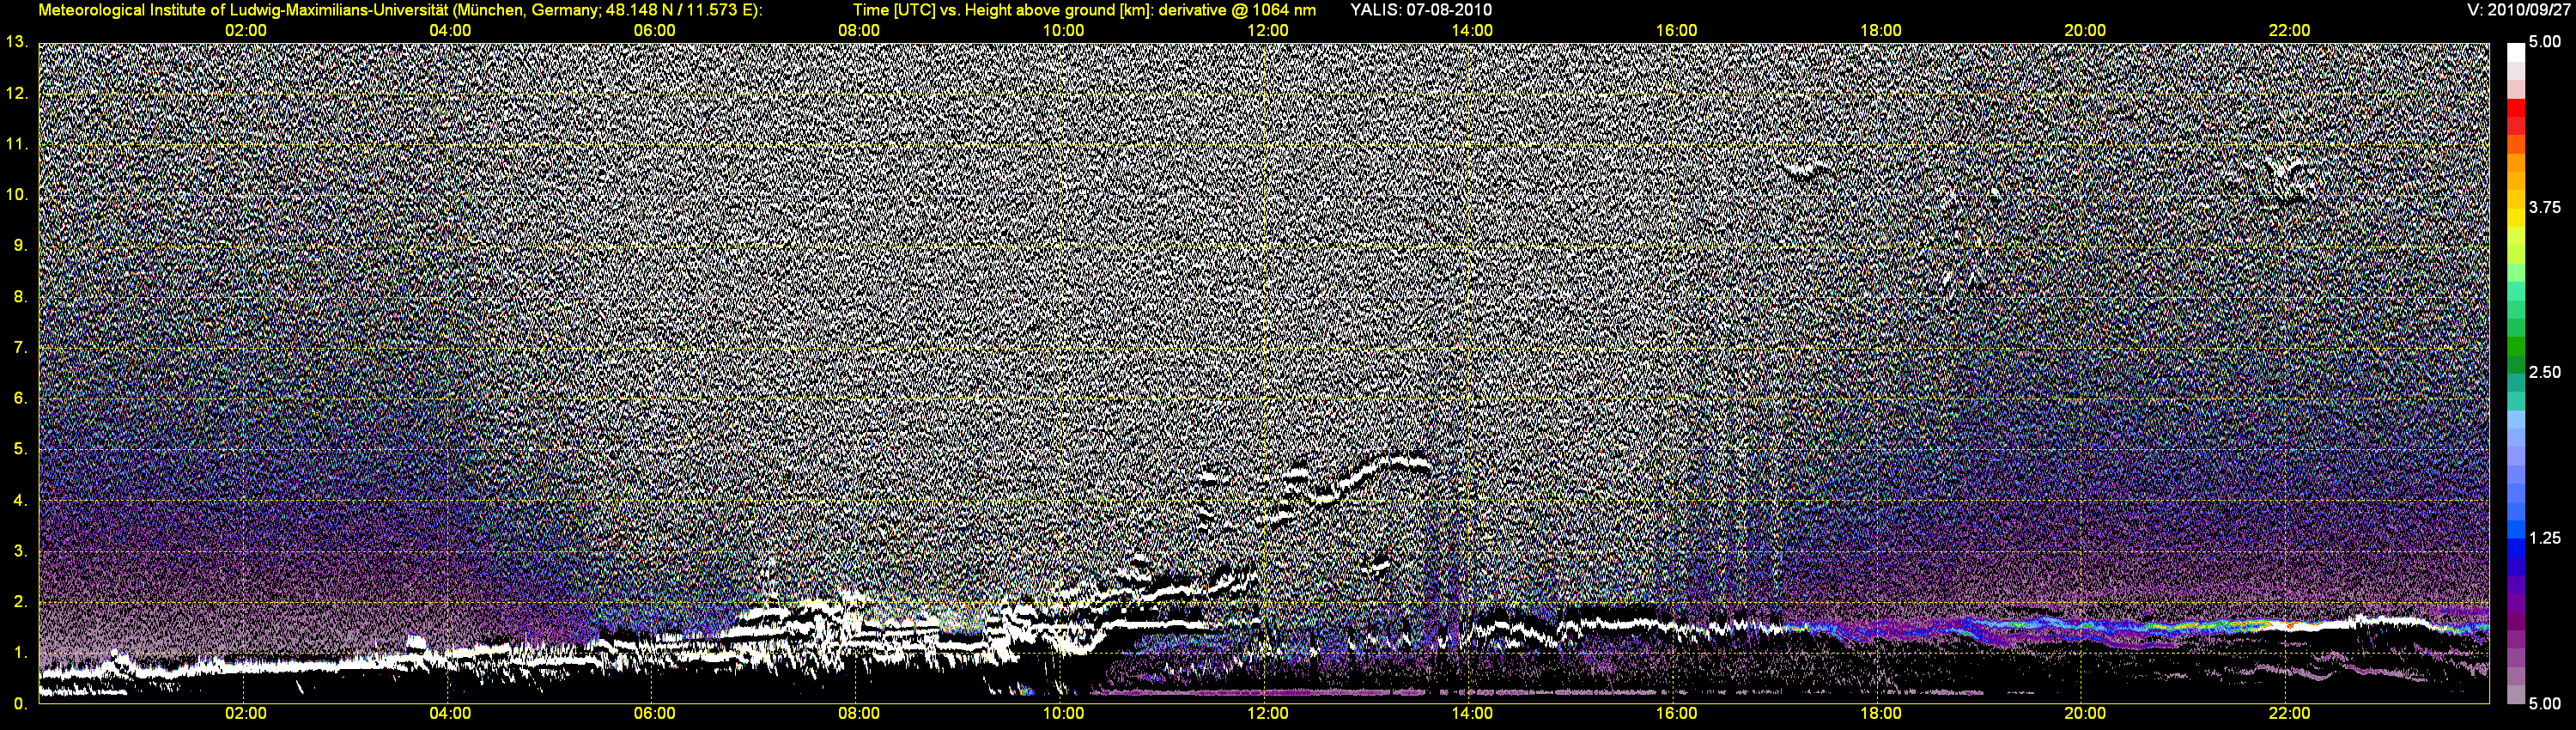The image size is (2576, 730).
Task: Pick the 12:00 tick label on the lower time axis
Action: tap(1267, 714)
